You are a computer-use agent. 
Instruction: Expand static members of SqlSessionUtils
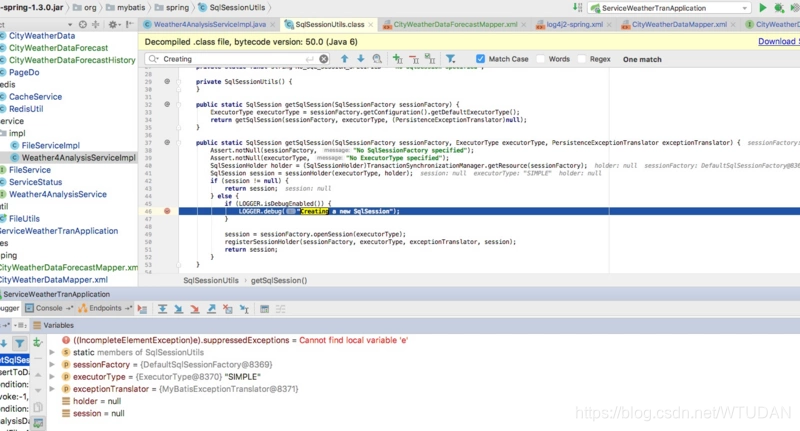52,352
